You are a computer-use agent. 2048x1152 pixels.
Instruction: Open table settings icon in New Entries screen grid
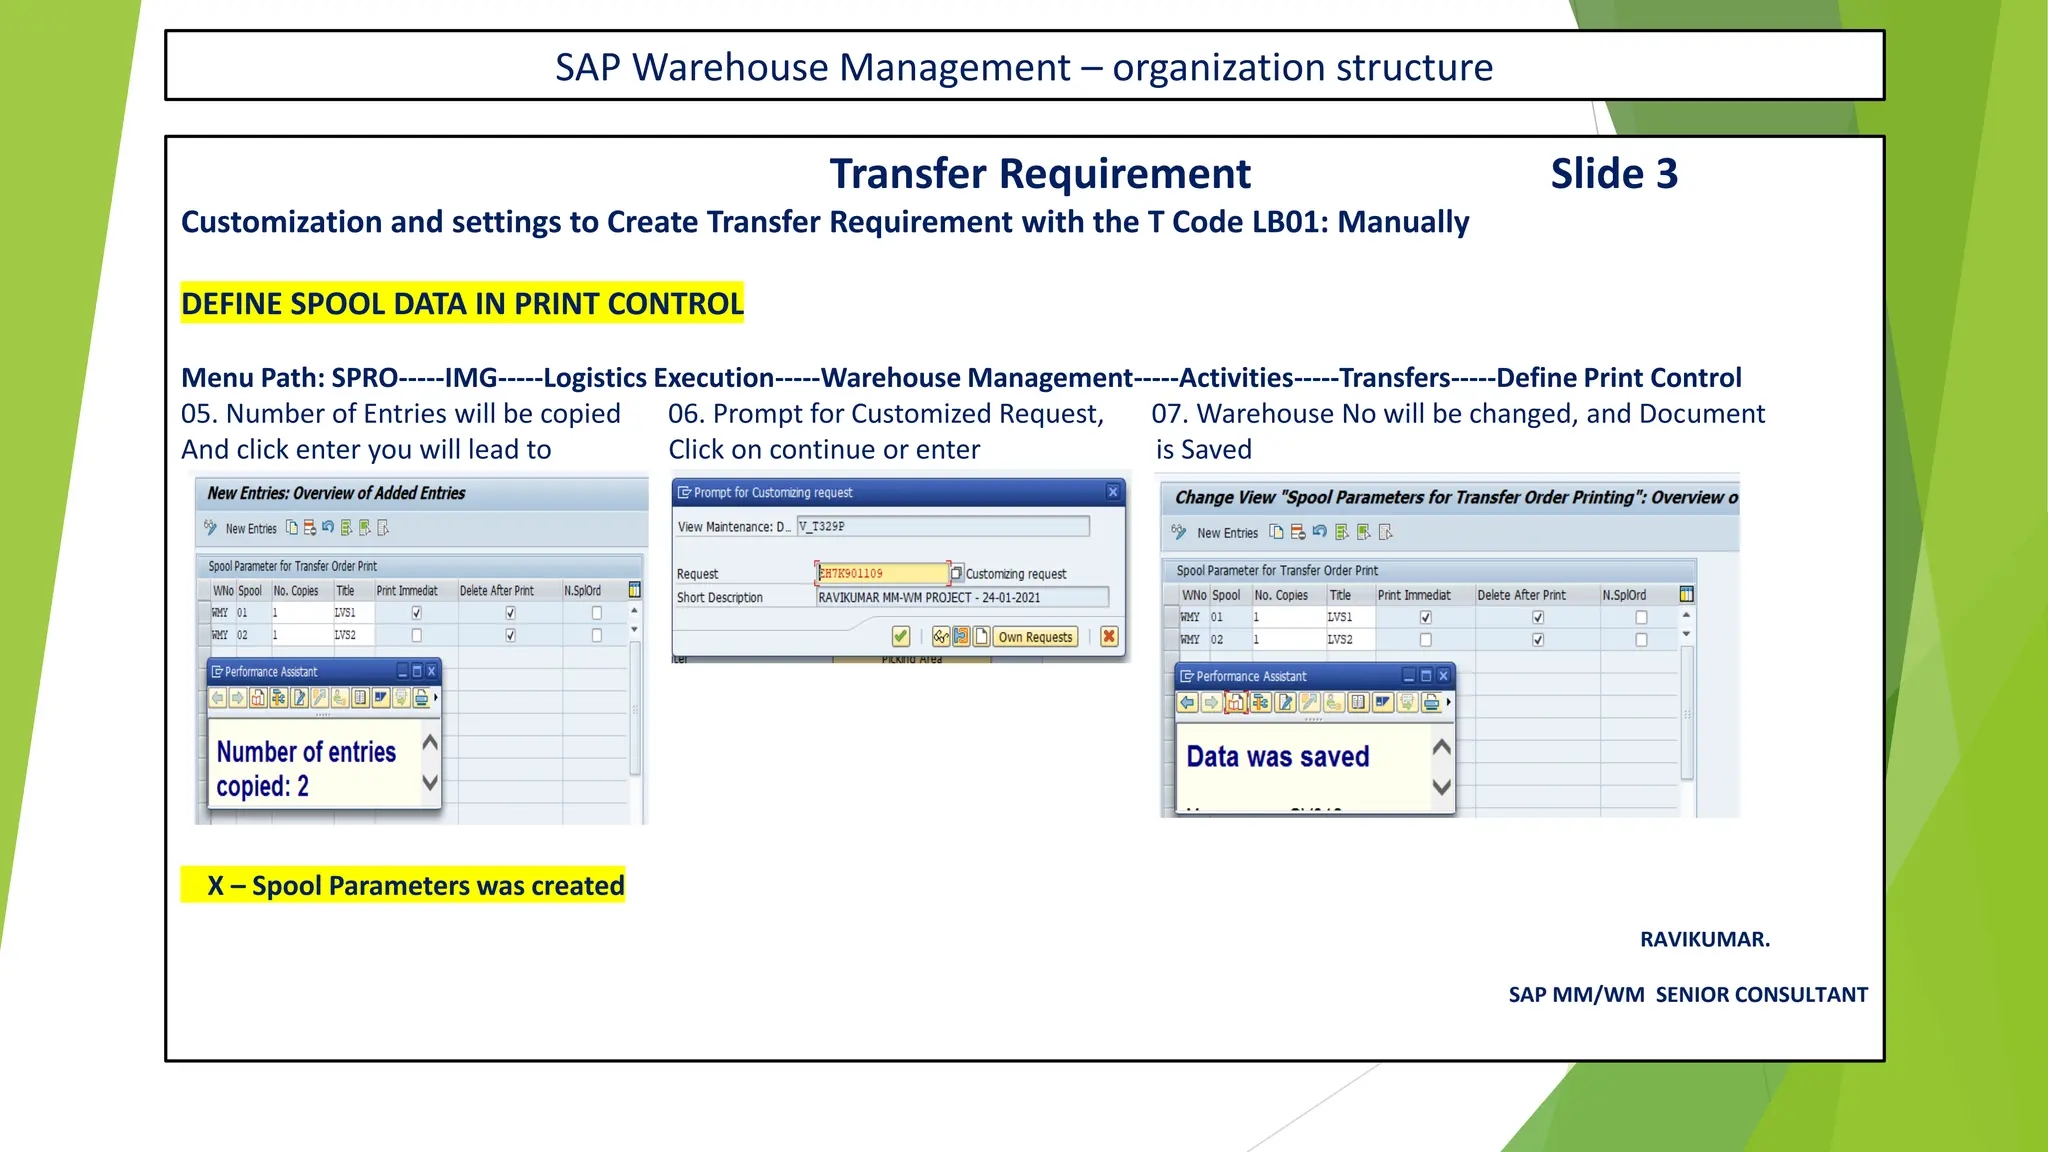[634, 589]
